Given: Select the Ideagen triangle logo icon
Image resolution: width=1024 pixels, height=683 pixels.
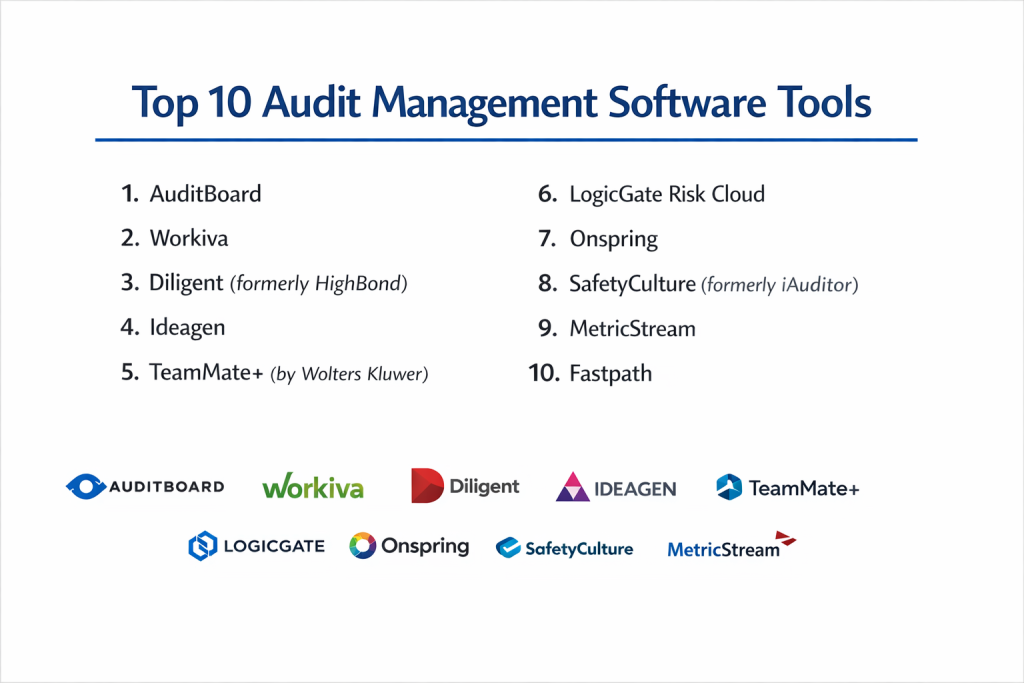Looking at the screenshot, I should (572, 487).
